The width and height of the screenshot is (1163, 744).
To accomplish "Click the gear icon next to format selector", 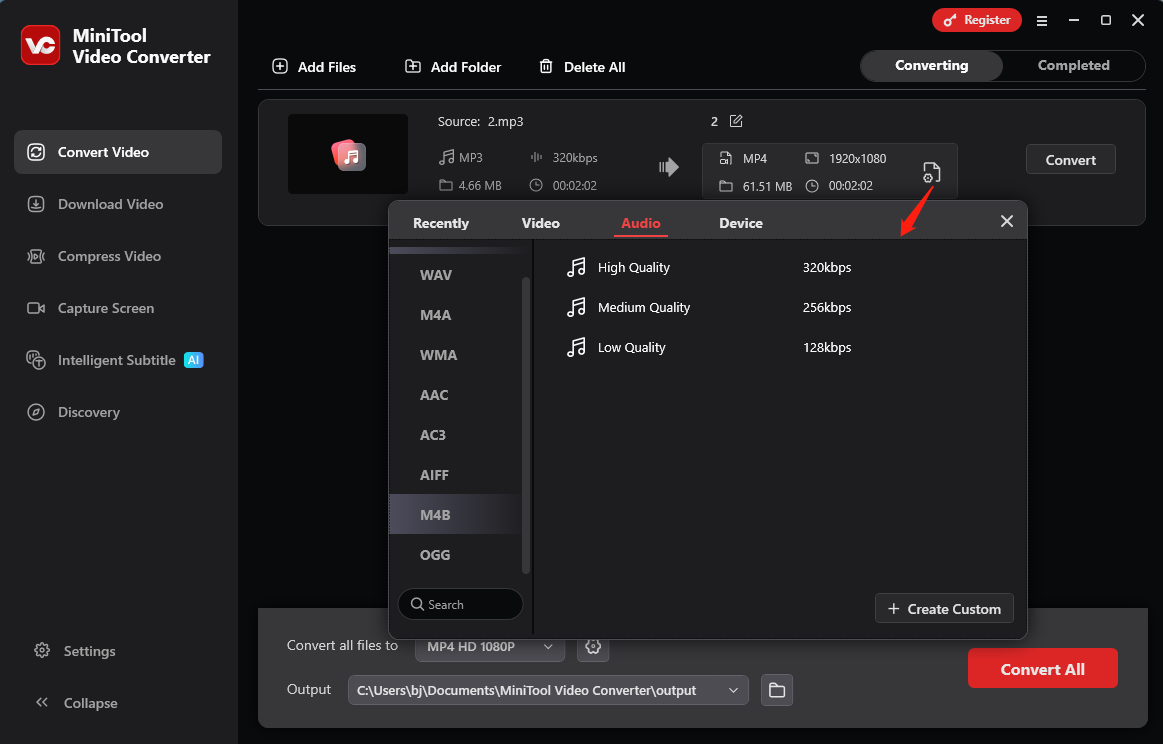I will pos(592,648).
